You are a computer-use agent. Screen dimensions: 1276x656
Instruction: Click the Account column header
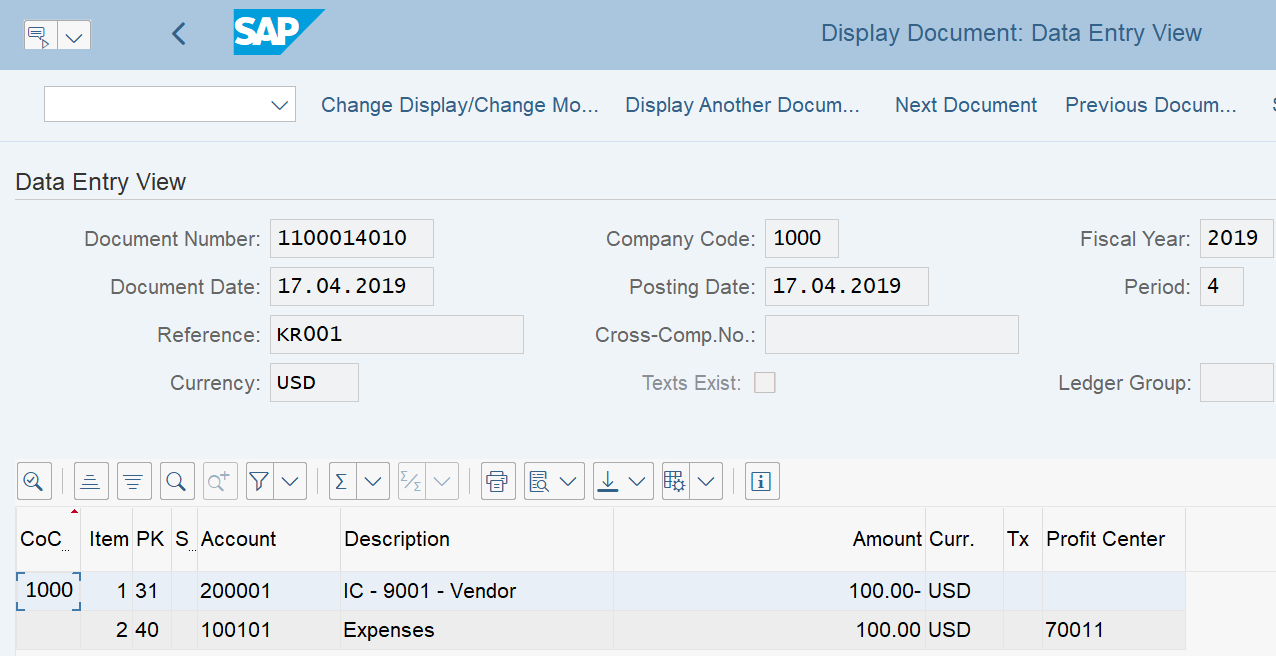pos(269,539)
